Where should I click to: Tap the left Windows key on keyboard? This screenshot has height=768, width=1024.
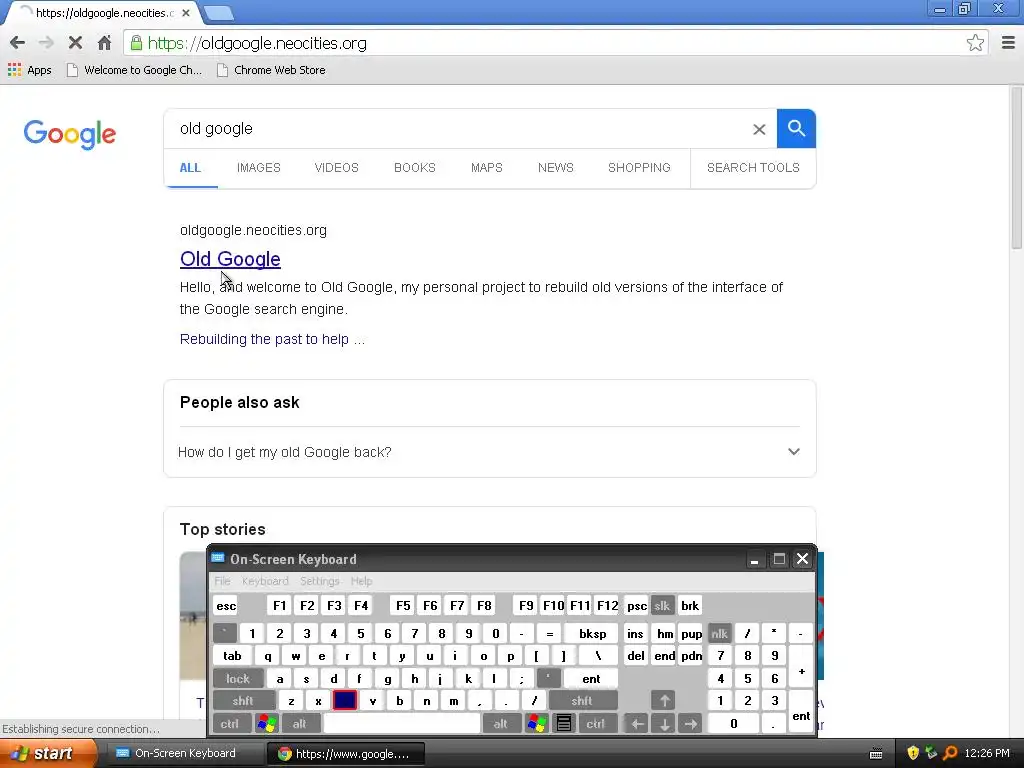266,723
